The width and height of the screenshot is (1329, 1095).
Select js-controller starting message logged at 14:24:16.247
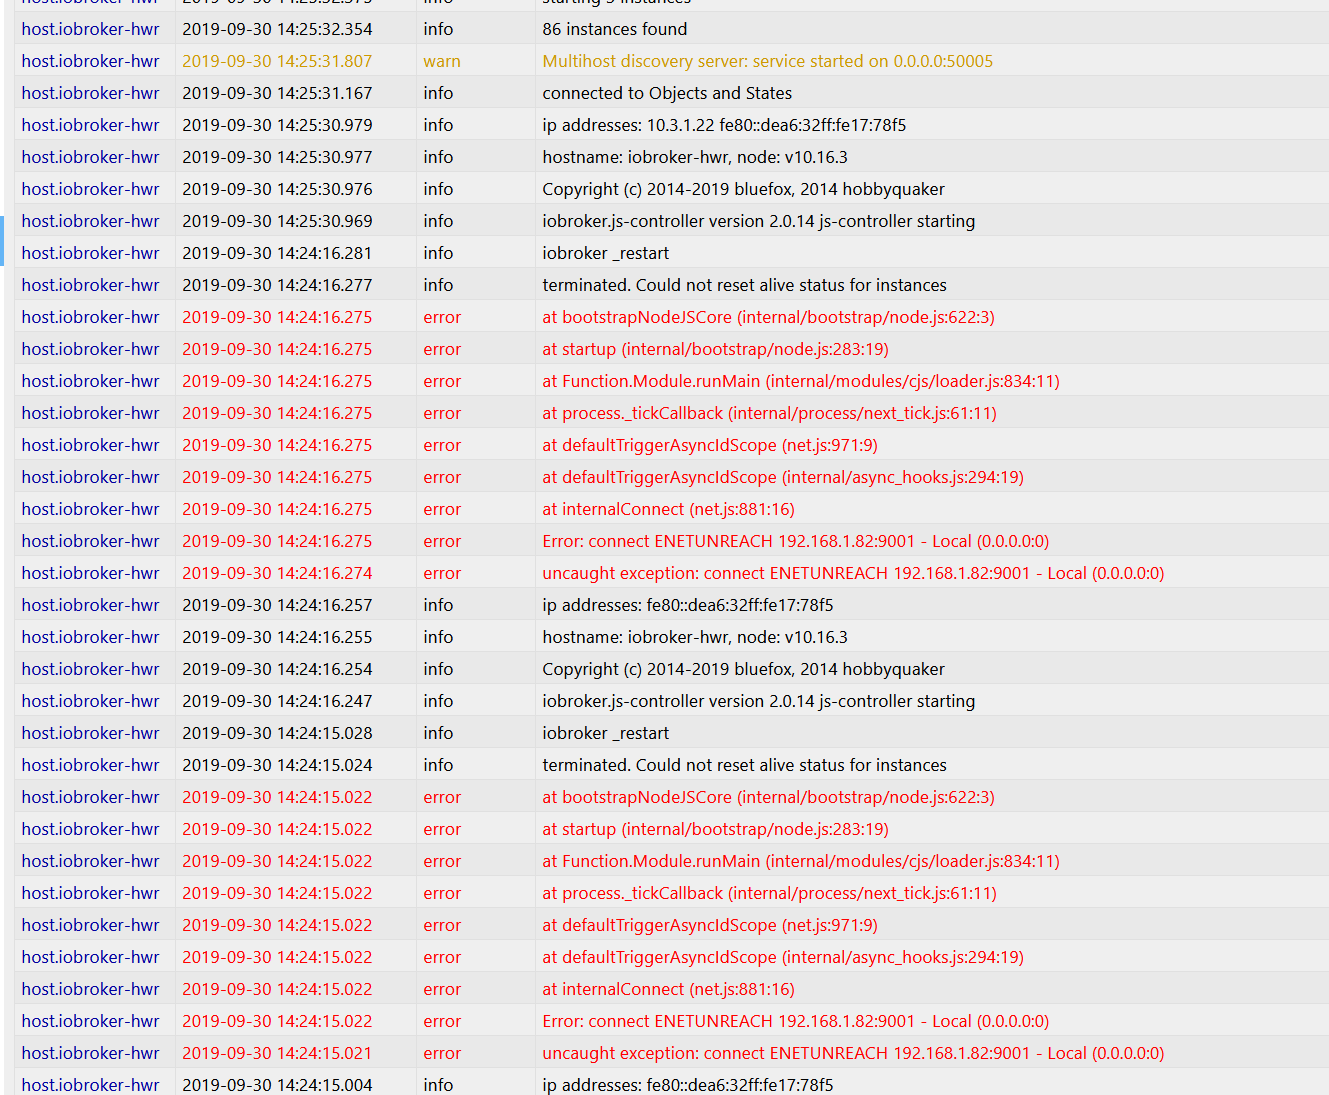[758, 701]
